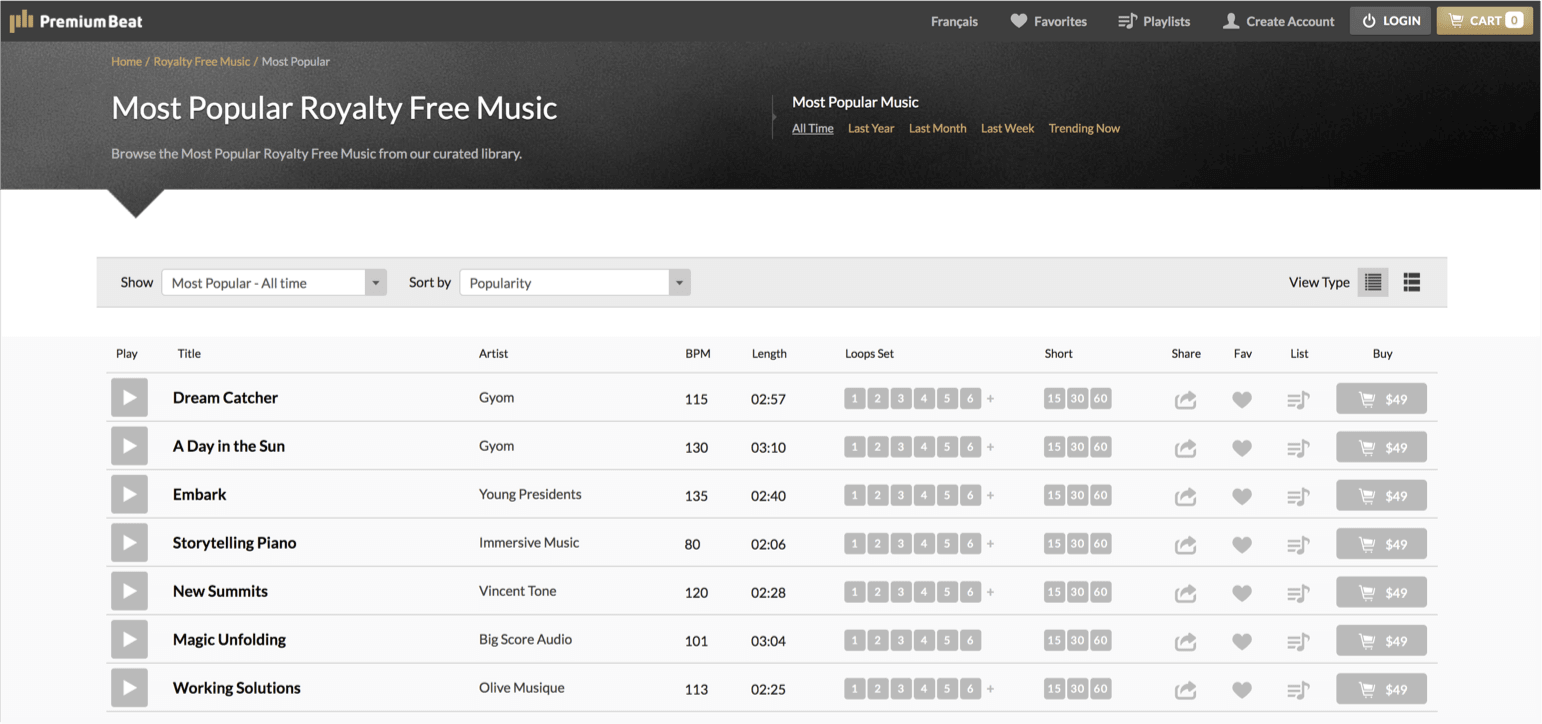
Task: Click the LOGIN button
Action: 1390,20
